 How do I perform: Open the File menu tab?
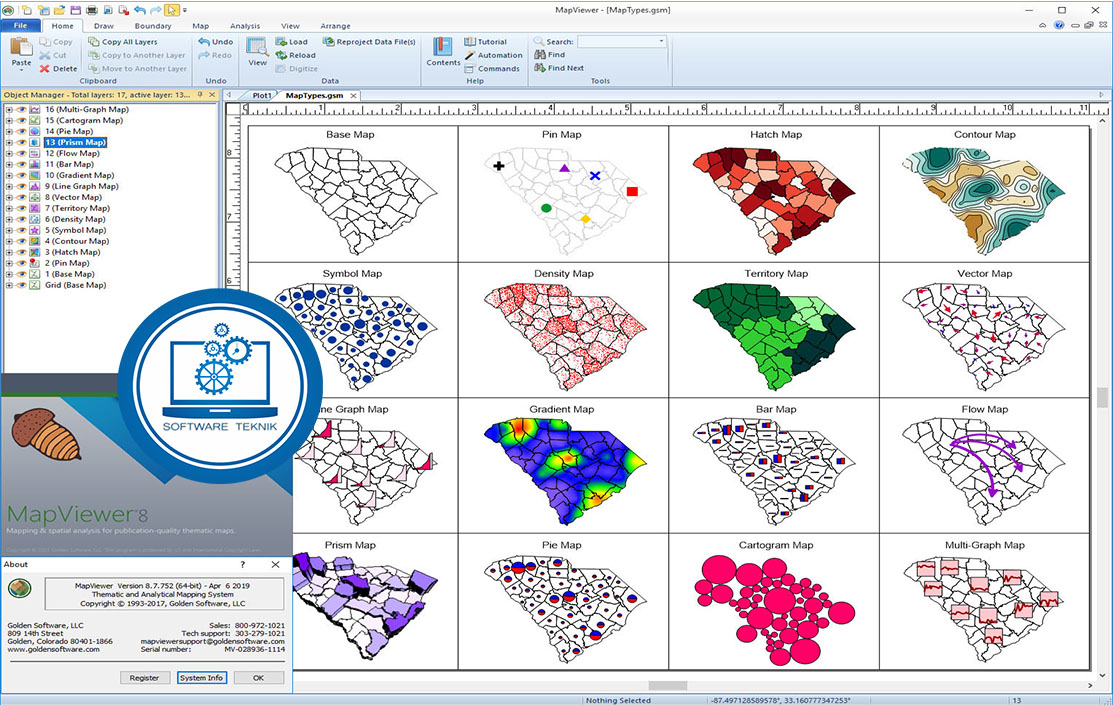tap(21, 26)
